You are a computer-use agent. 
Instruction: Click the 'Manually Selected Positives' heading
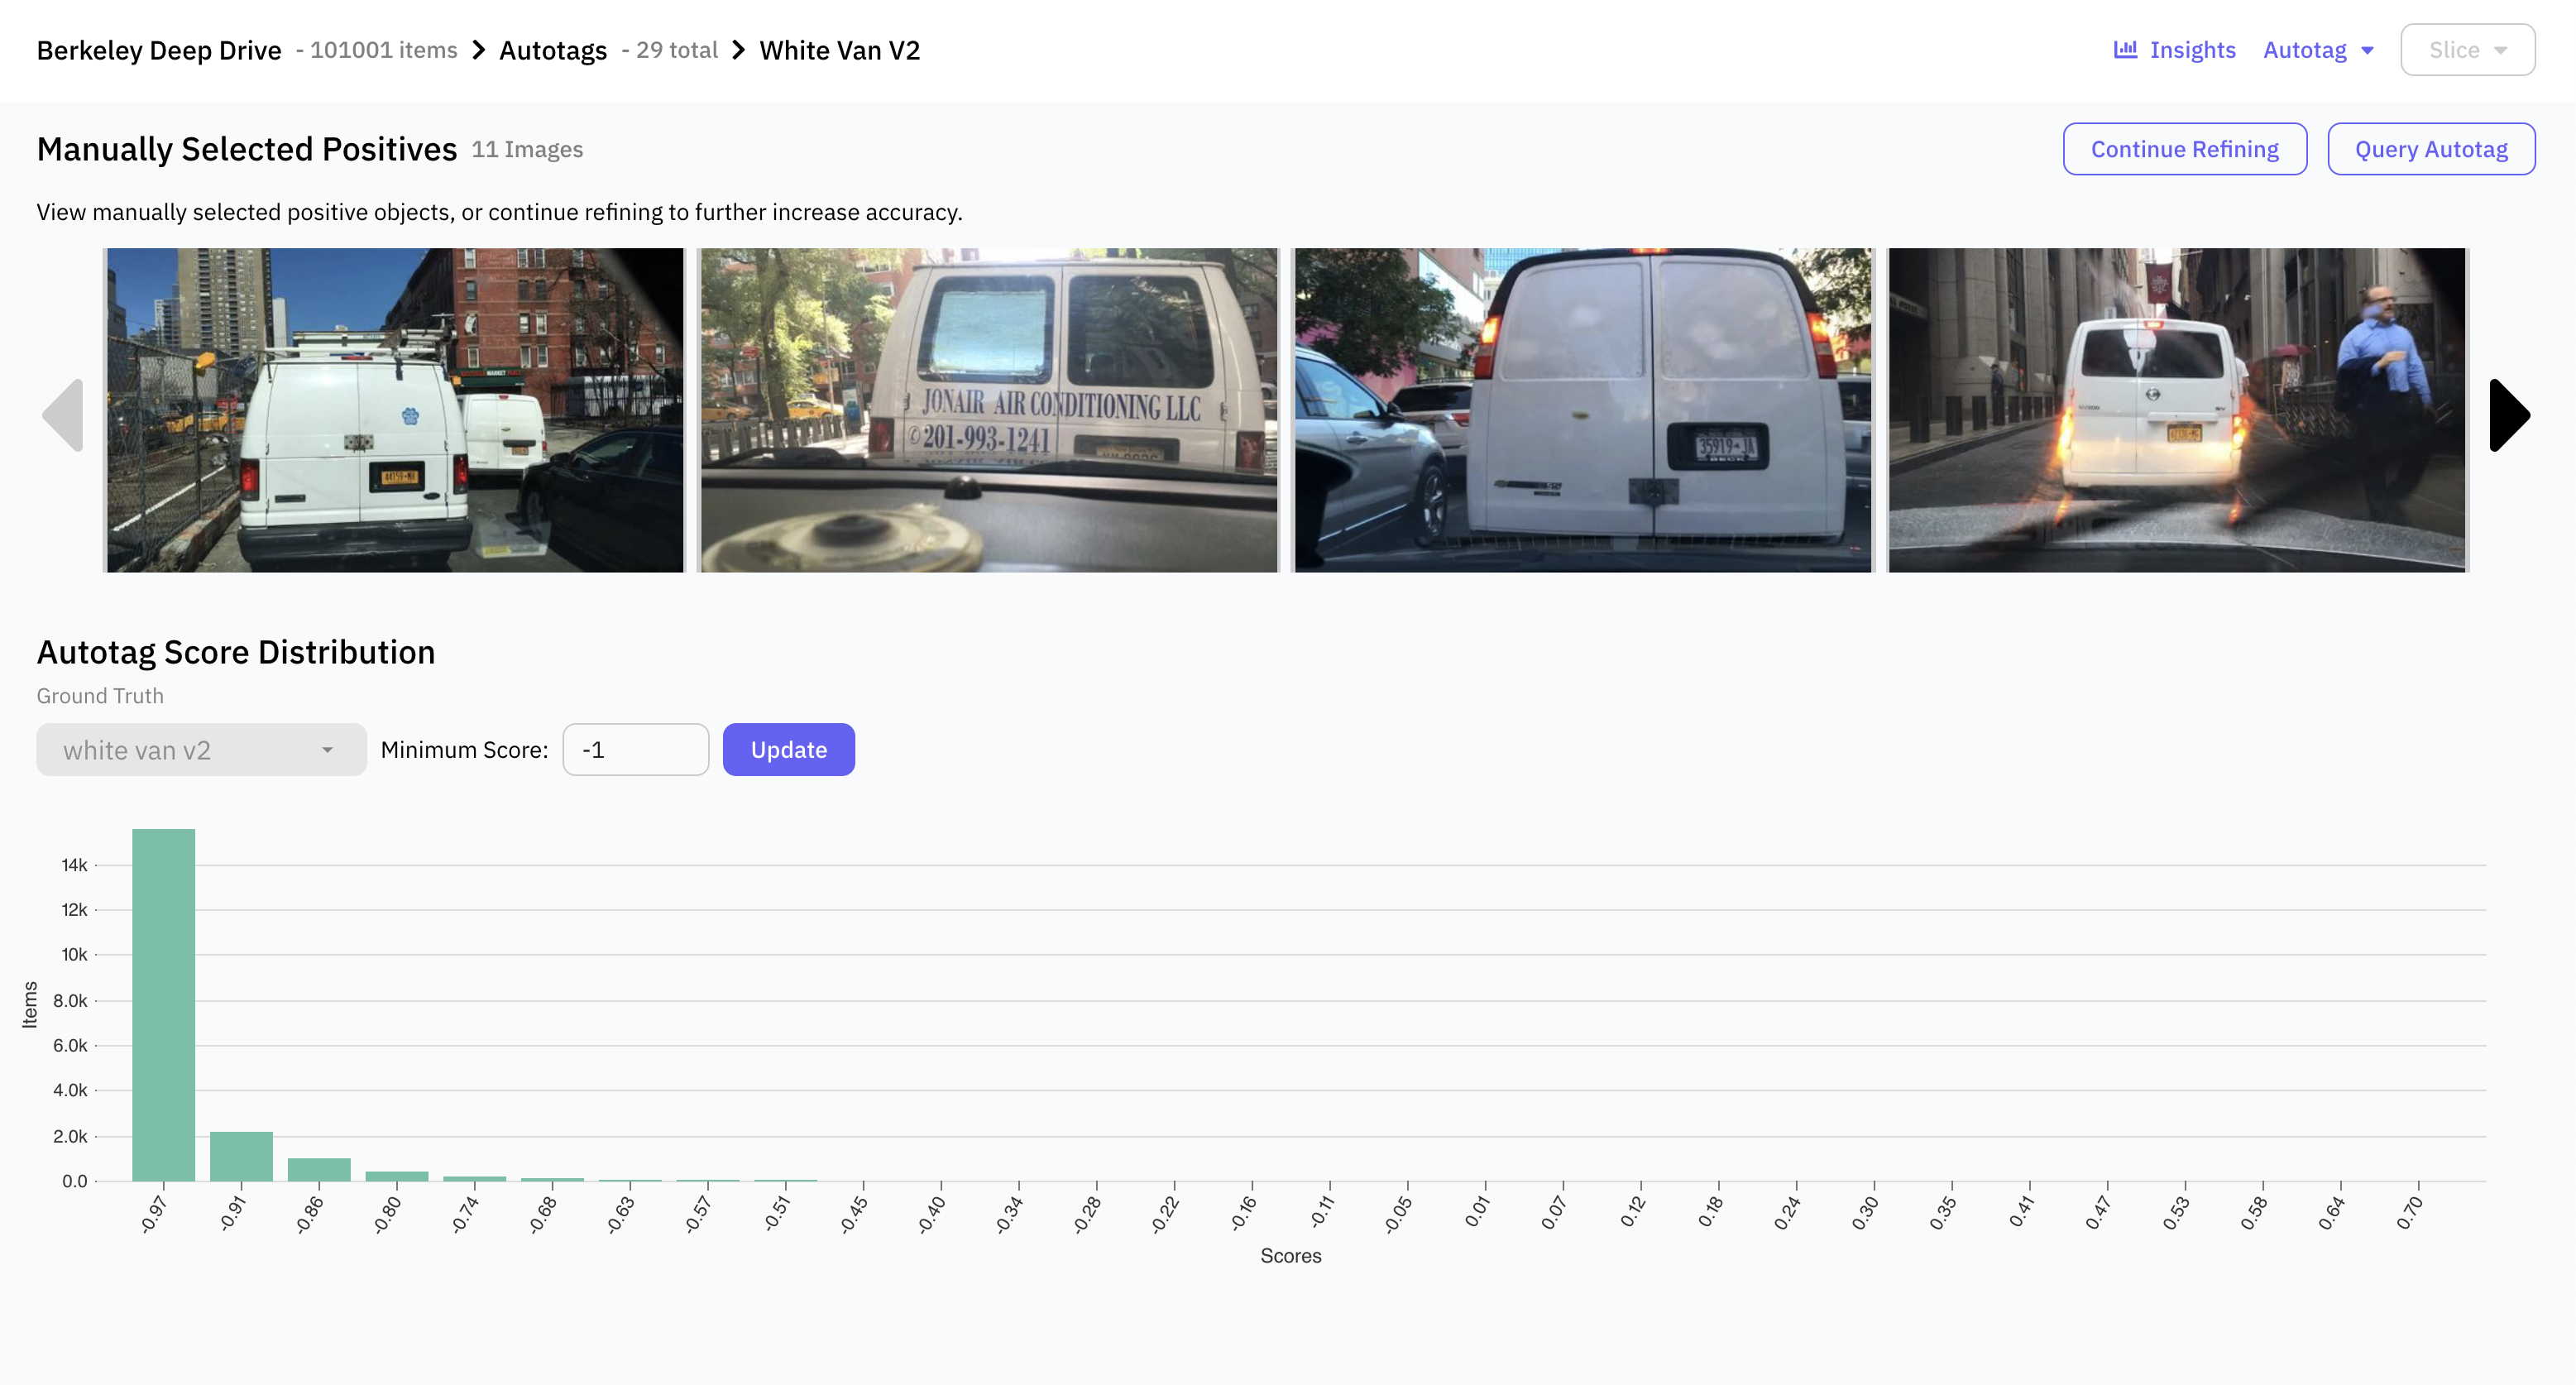[x=247, y=149]
